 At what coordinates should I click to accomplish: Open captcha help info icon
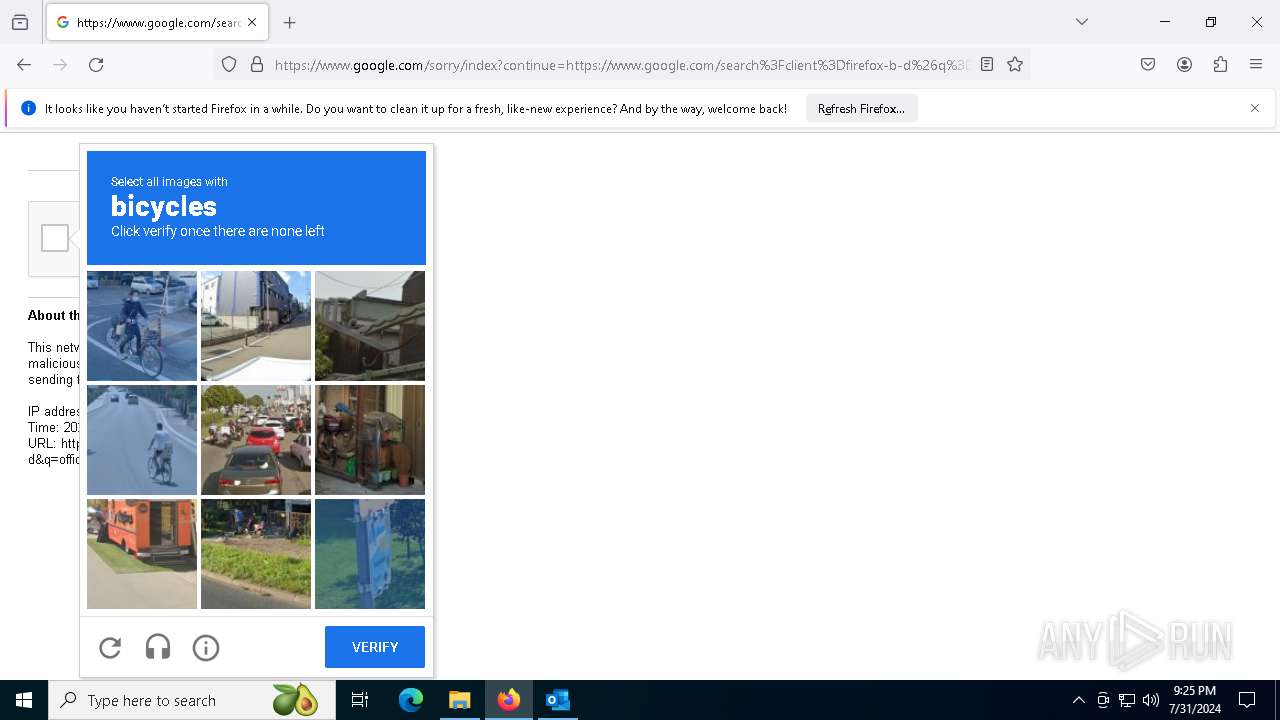tap(206, 648)
